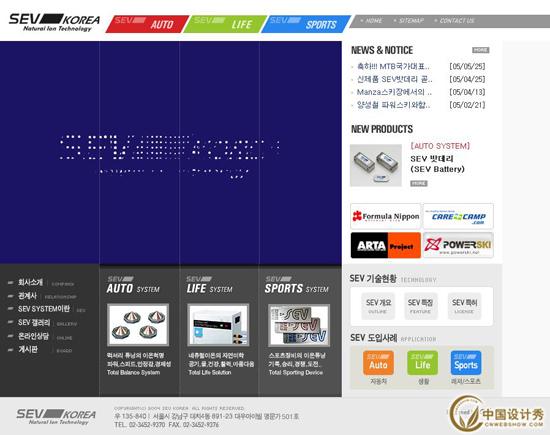Click the footer SEV Korea logo
This screenshot has width=550, height=435.
(56, 417)
